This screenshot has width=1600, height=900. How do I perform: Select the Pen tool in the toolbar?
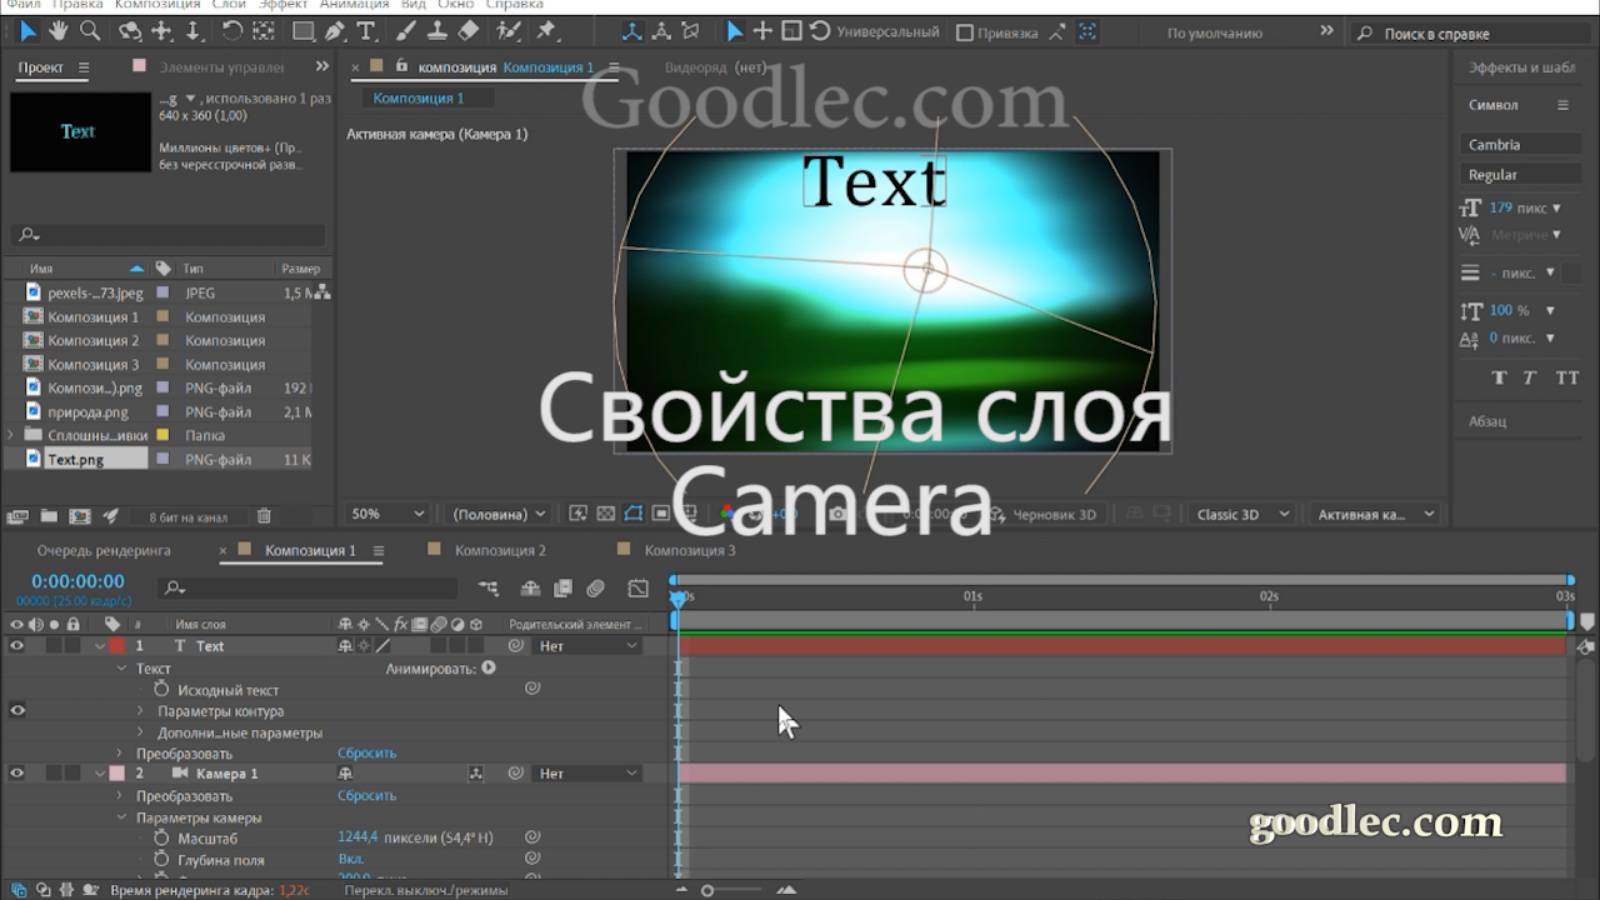(334, 31)
